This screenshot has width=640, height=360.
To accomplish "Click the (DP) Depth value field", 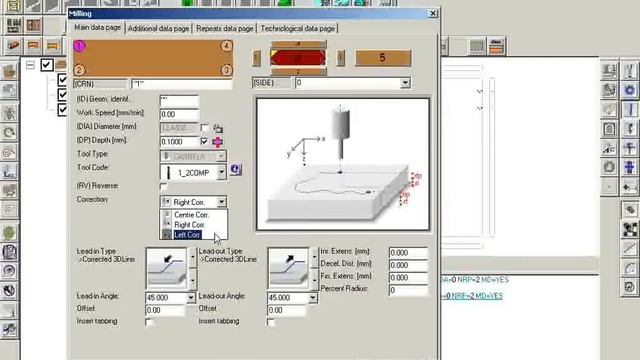I will pos(179,142).
